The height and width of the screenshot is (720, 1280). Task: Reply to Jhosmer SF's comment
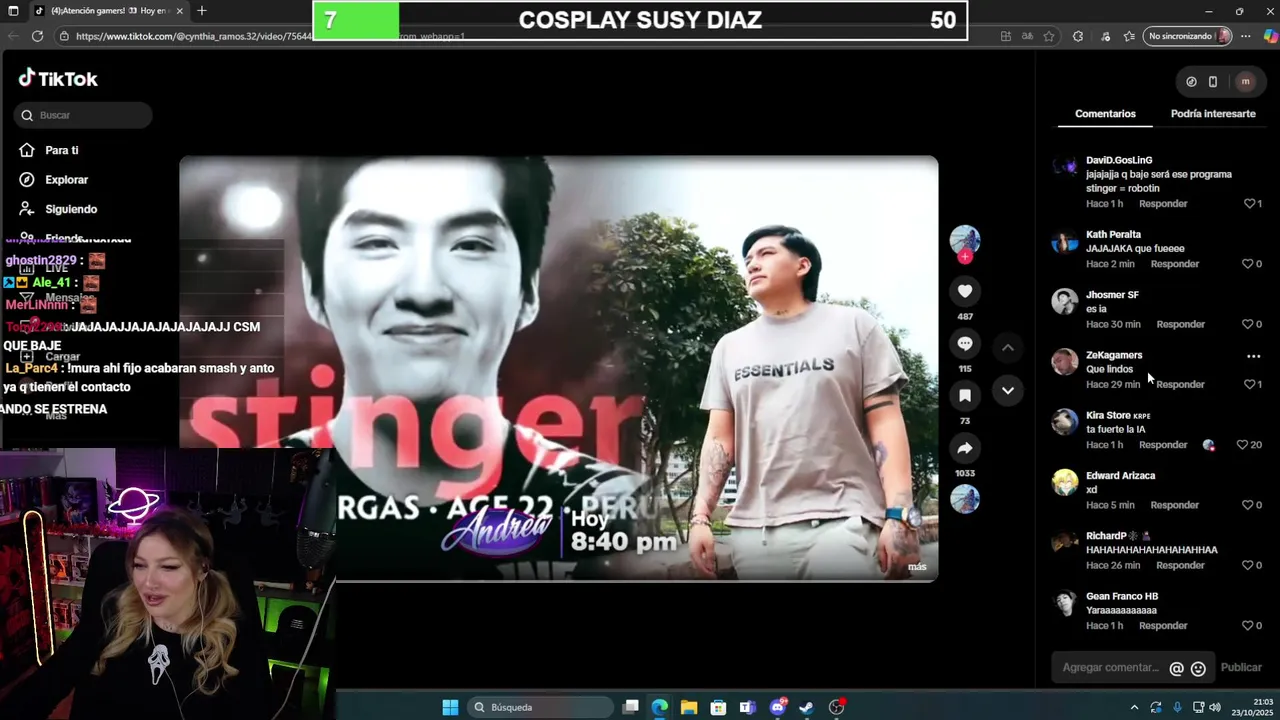pos(1181,324)
